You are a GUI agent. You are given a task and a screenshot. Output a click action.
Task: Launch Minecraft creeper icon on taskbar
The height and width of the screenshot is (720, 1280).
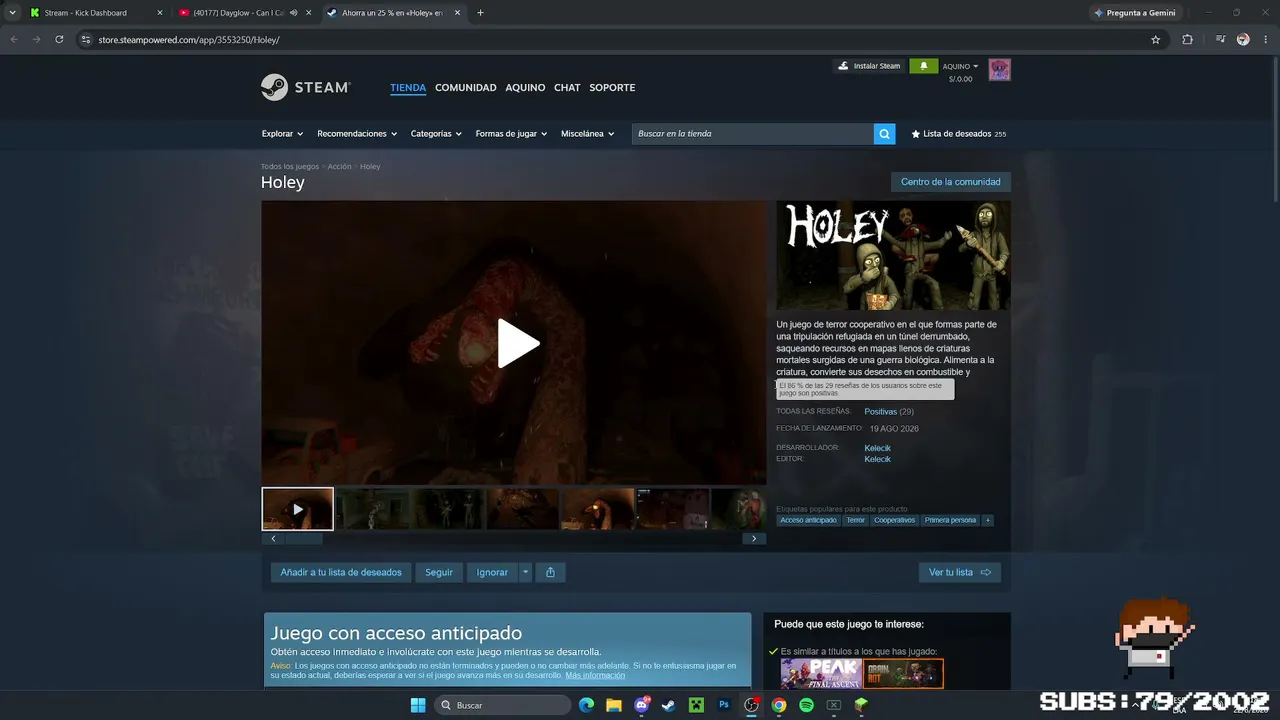(696, 705)
